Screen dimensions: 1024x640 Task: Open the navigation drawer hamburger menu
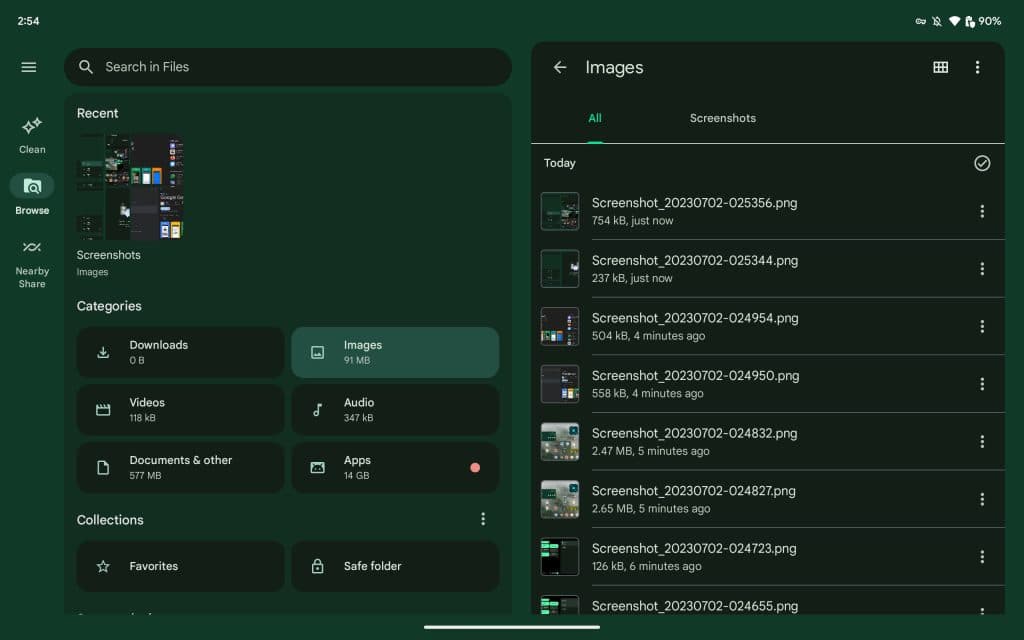click(28, 67)
